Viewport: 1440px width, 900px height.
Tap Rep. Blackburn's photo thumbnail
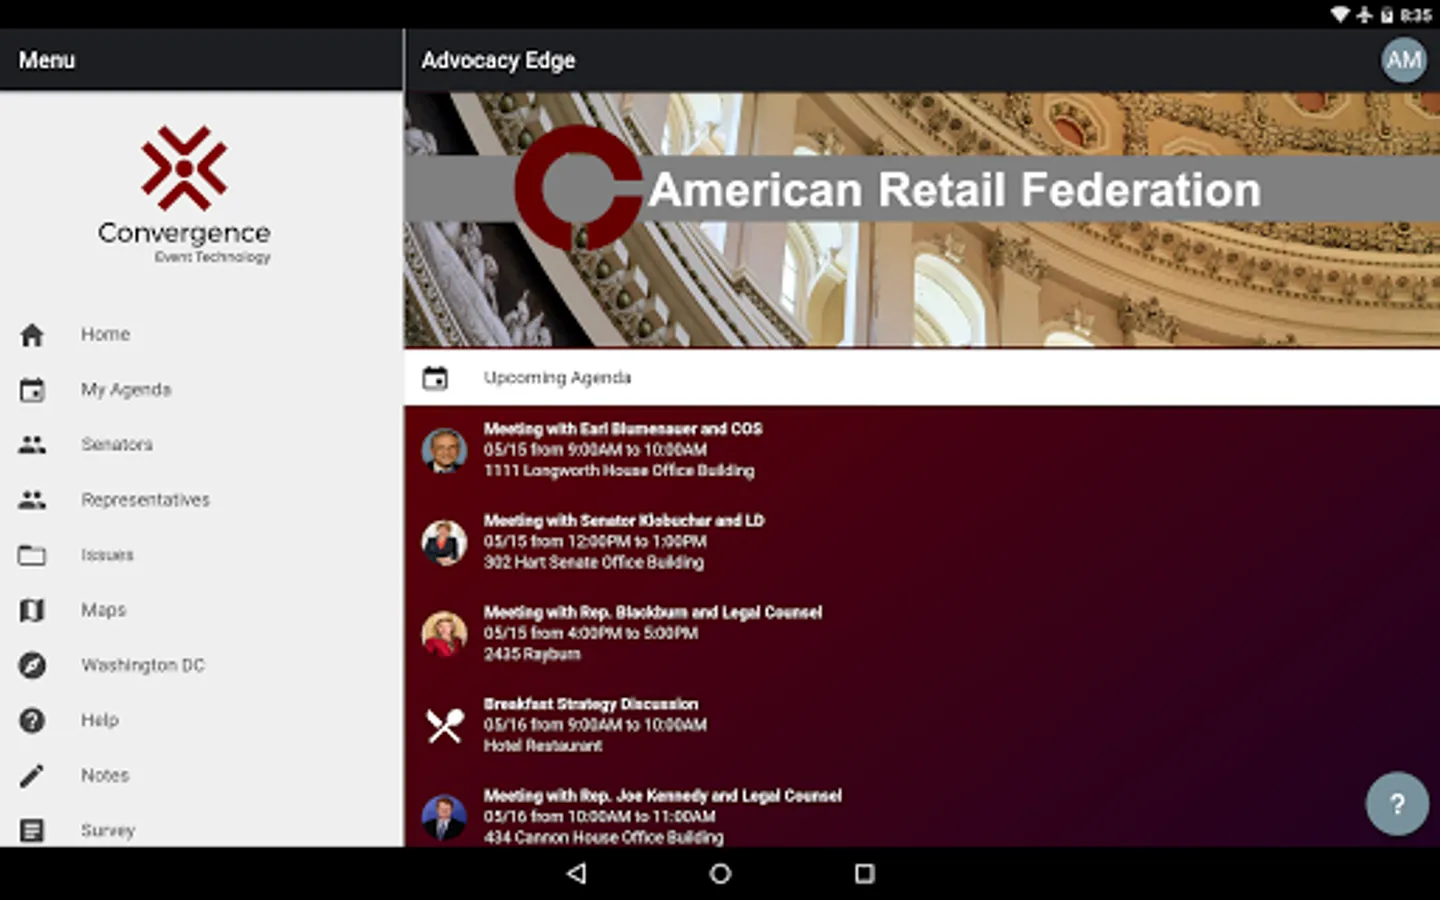pyautogui.click(x=445, y=634)
